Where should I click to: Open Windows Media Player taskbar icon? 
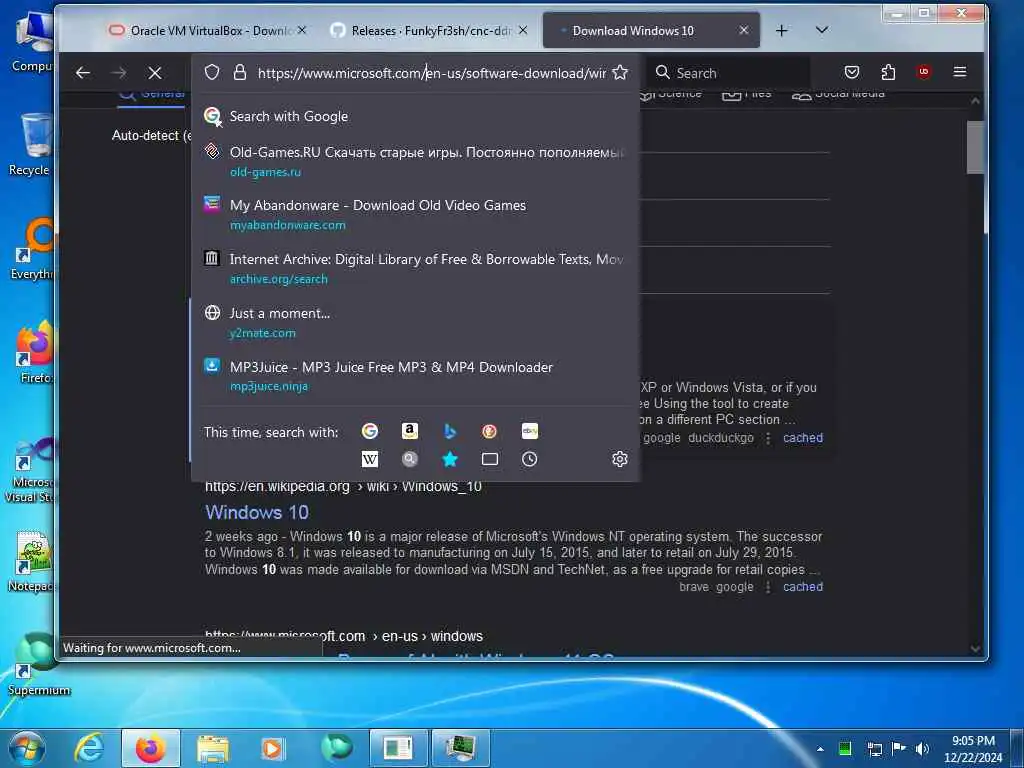272,748
